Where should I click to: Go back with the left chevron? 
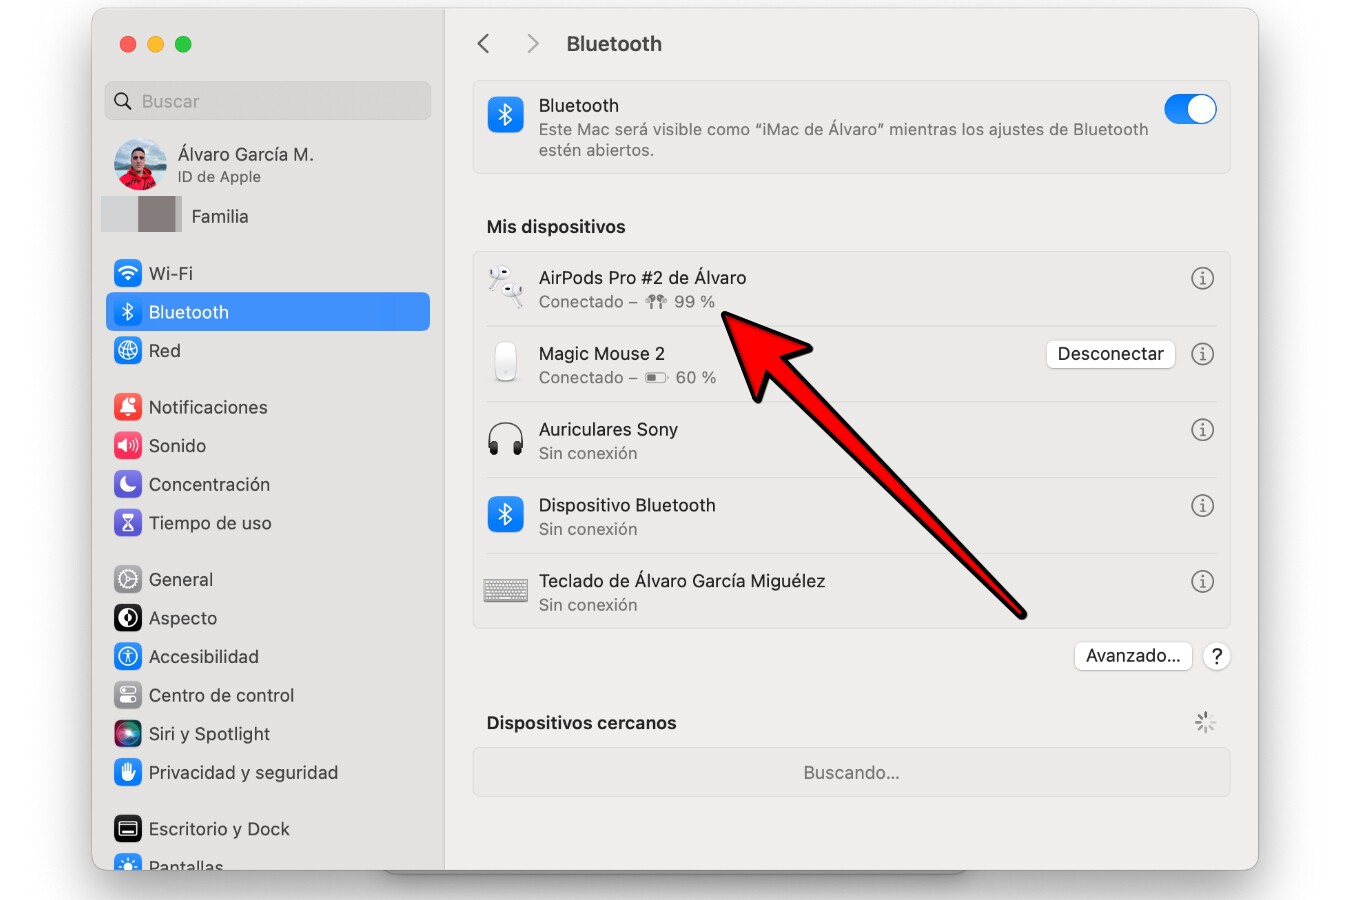[484, 44]
